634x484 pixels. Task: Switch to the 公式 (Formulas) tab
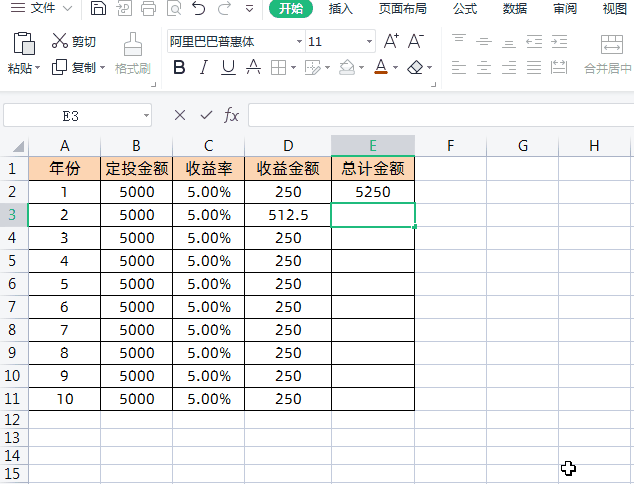coord(465,9)
